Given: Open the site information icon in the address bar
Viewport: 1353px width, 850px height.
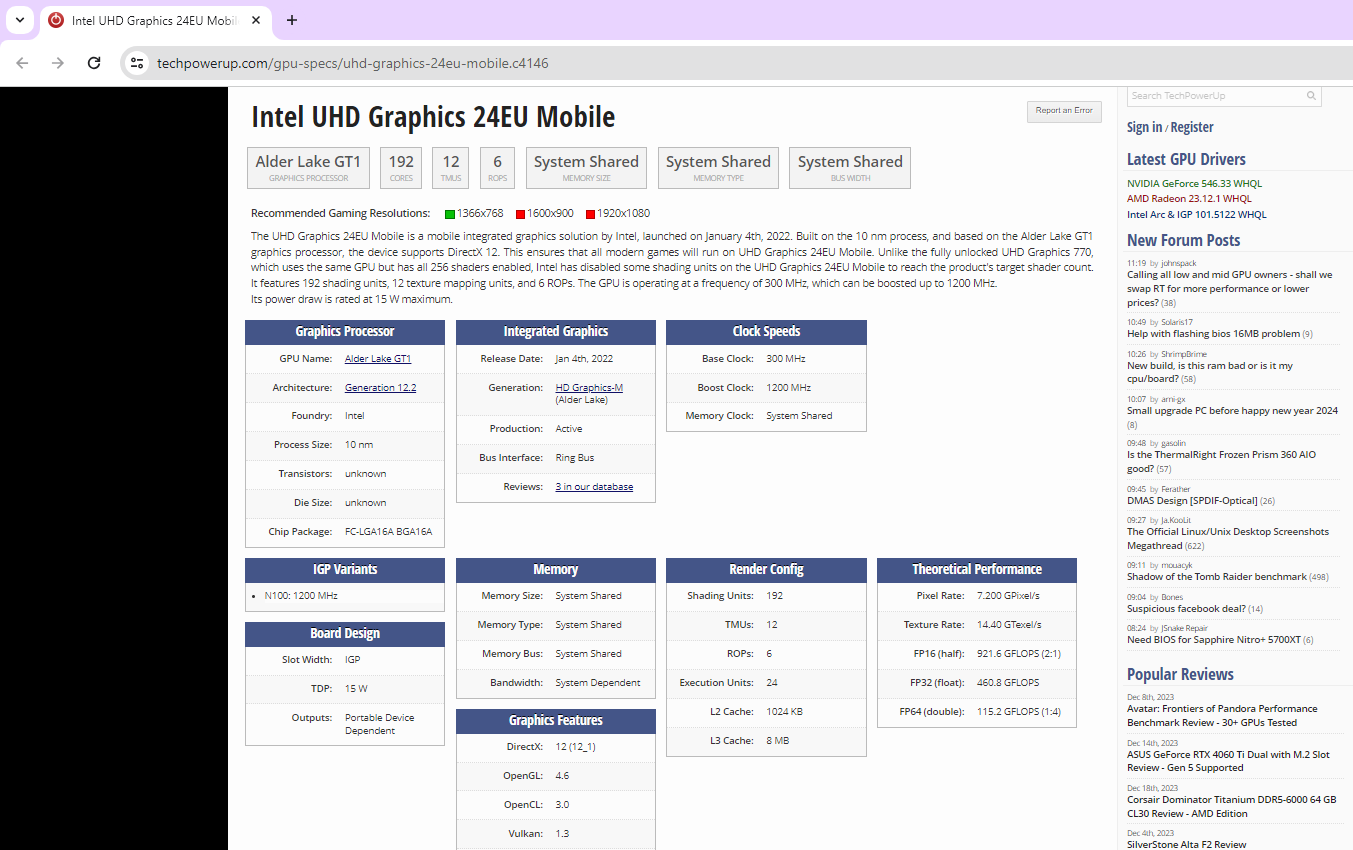Looking at the screenshot, I should [x=138, y=63].
